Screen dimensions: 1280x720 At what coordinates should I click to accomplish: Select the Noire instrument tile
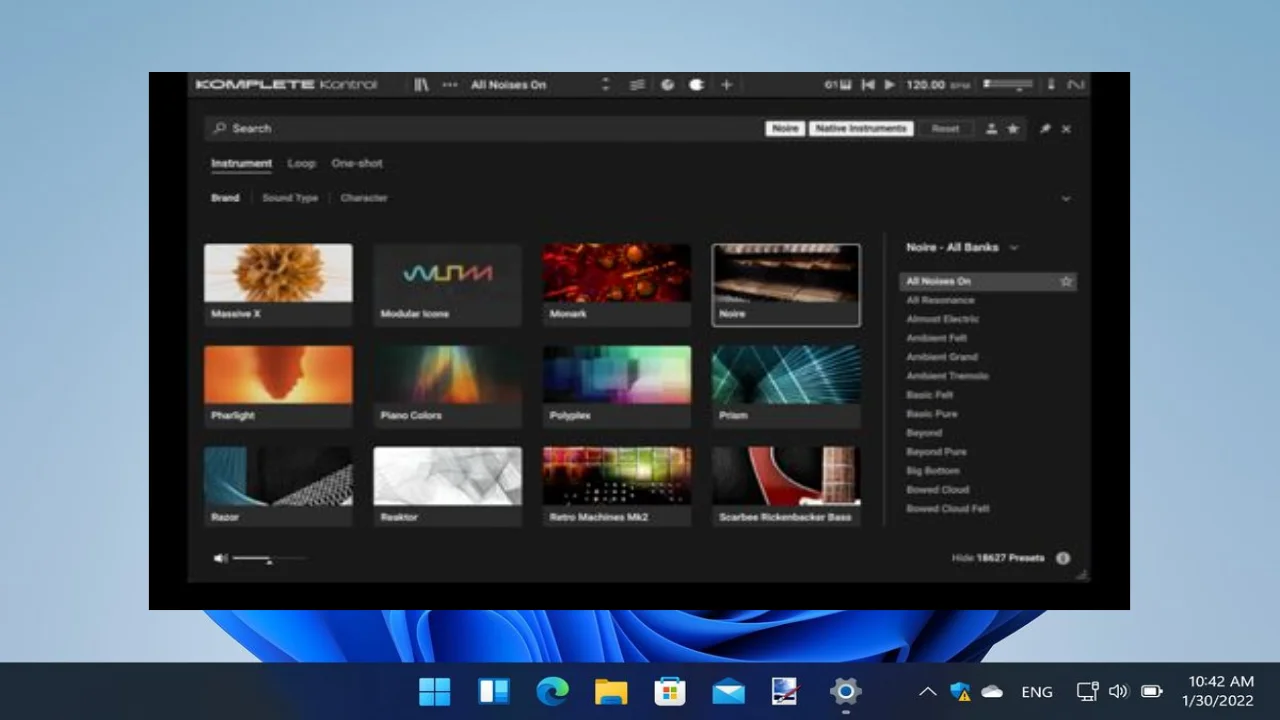785,284
